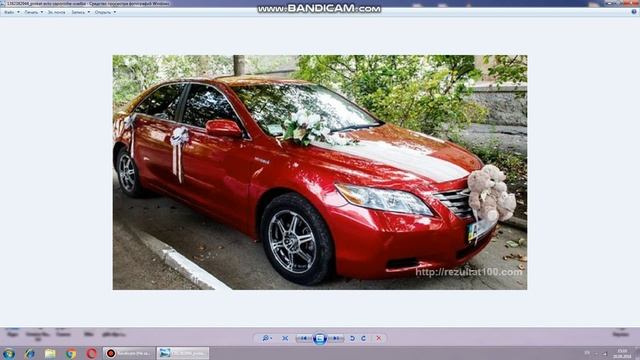Image resolution: width=640 pixels, height=360 pixels.
Task: Switch to the Bandicam taskbar window
Action: [129, 353]
